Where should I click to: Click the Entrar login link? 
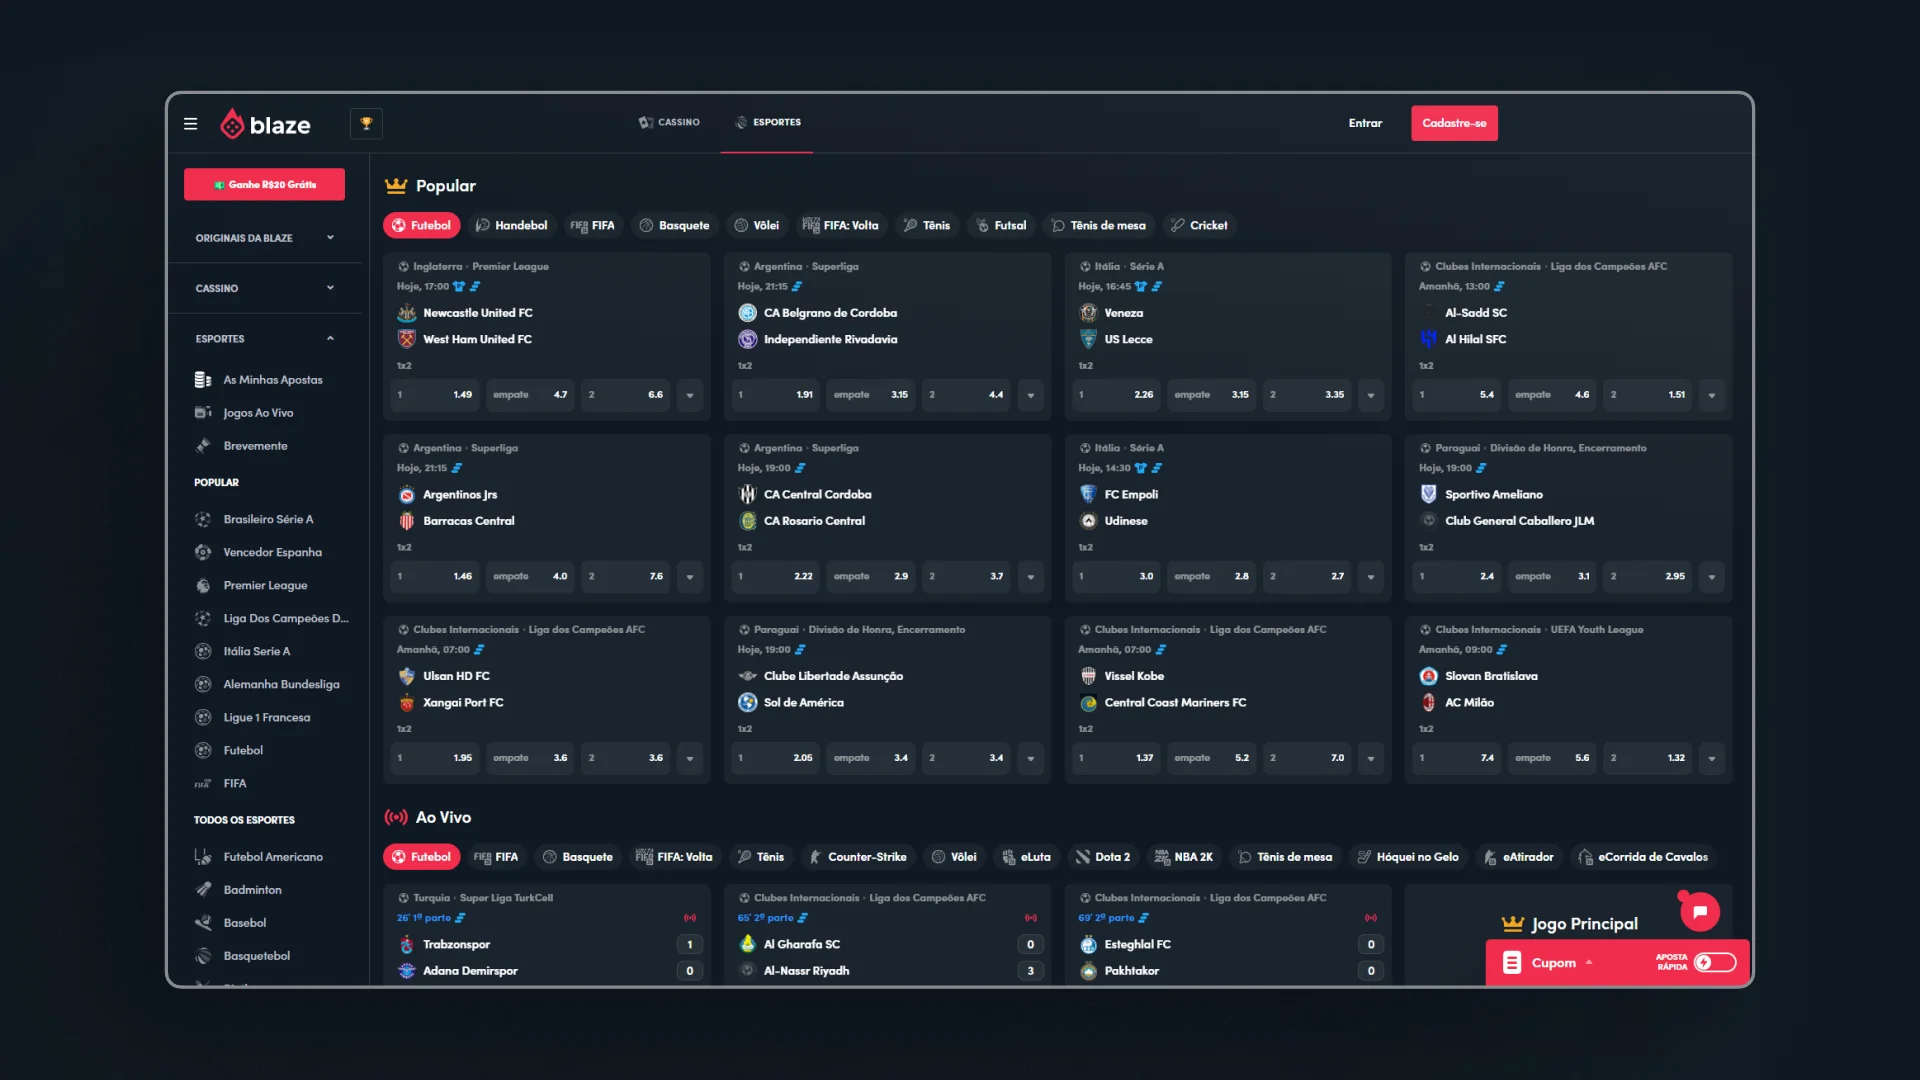tap(1365, 123)
